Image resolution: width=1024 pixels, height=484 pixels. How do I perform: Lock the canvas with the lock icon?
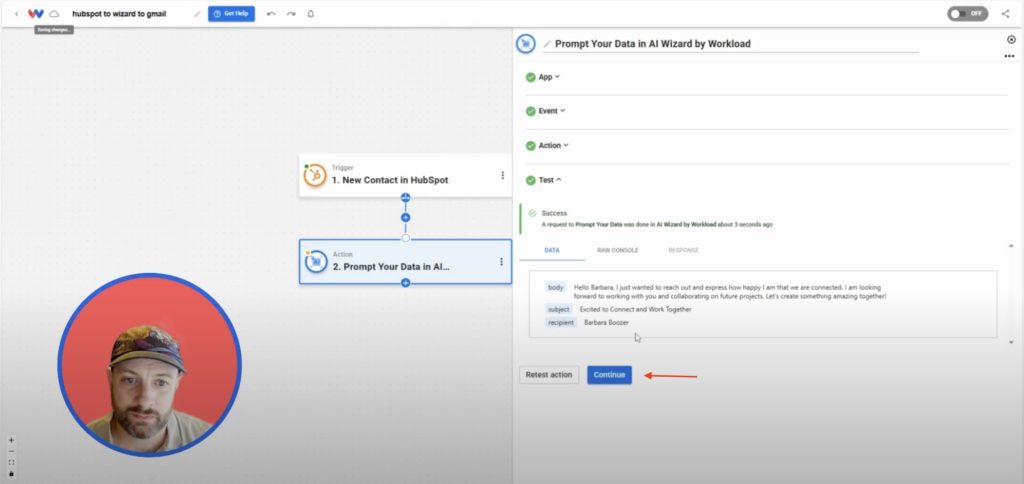pos(11,474)
